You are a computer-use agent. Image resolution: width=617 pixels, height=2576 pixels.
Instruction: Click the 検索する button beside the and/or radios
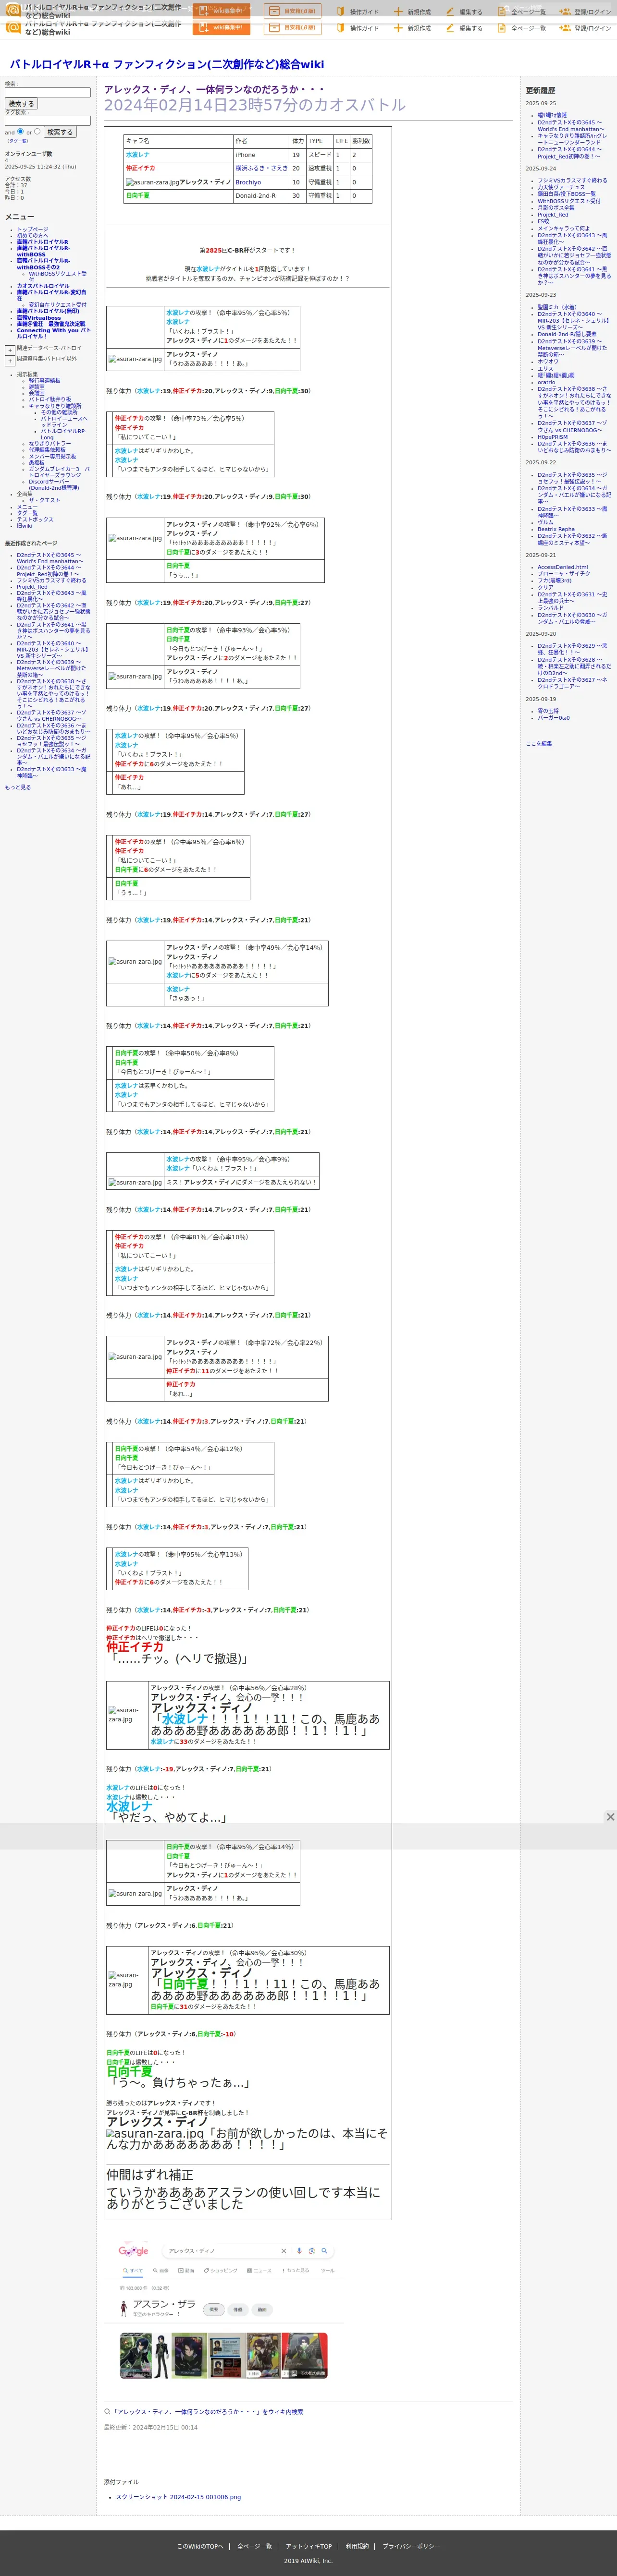click(x=60, y=132)
